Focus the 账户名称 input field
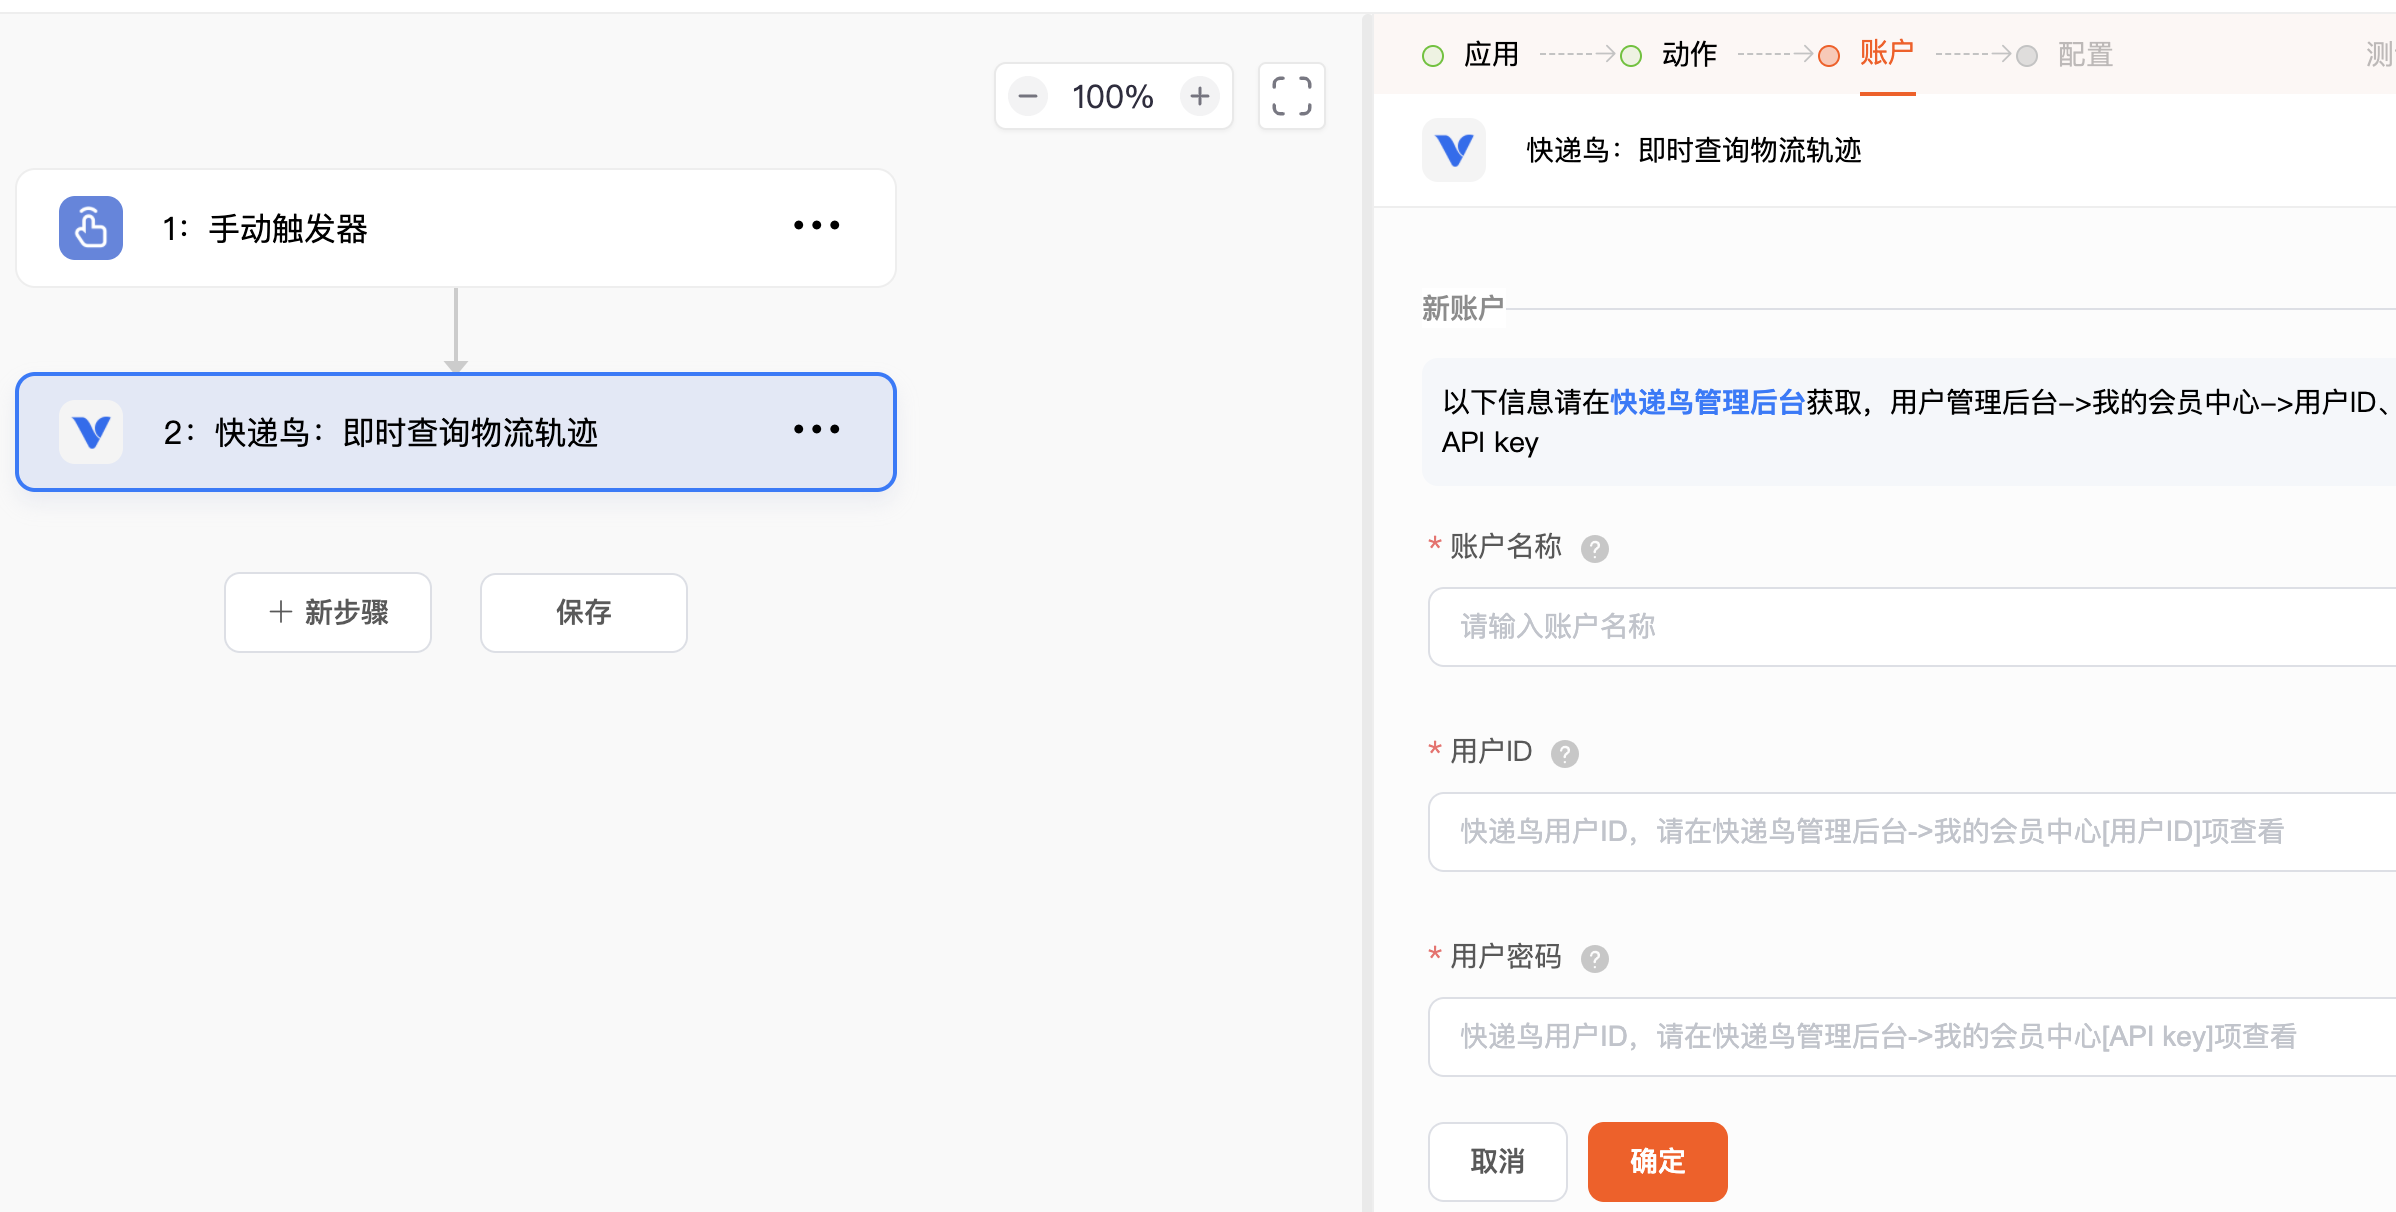 coord(1912,627)
